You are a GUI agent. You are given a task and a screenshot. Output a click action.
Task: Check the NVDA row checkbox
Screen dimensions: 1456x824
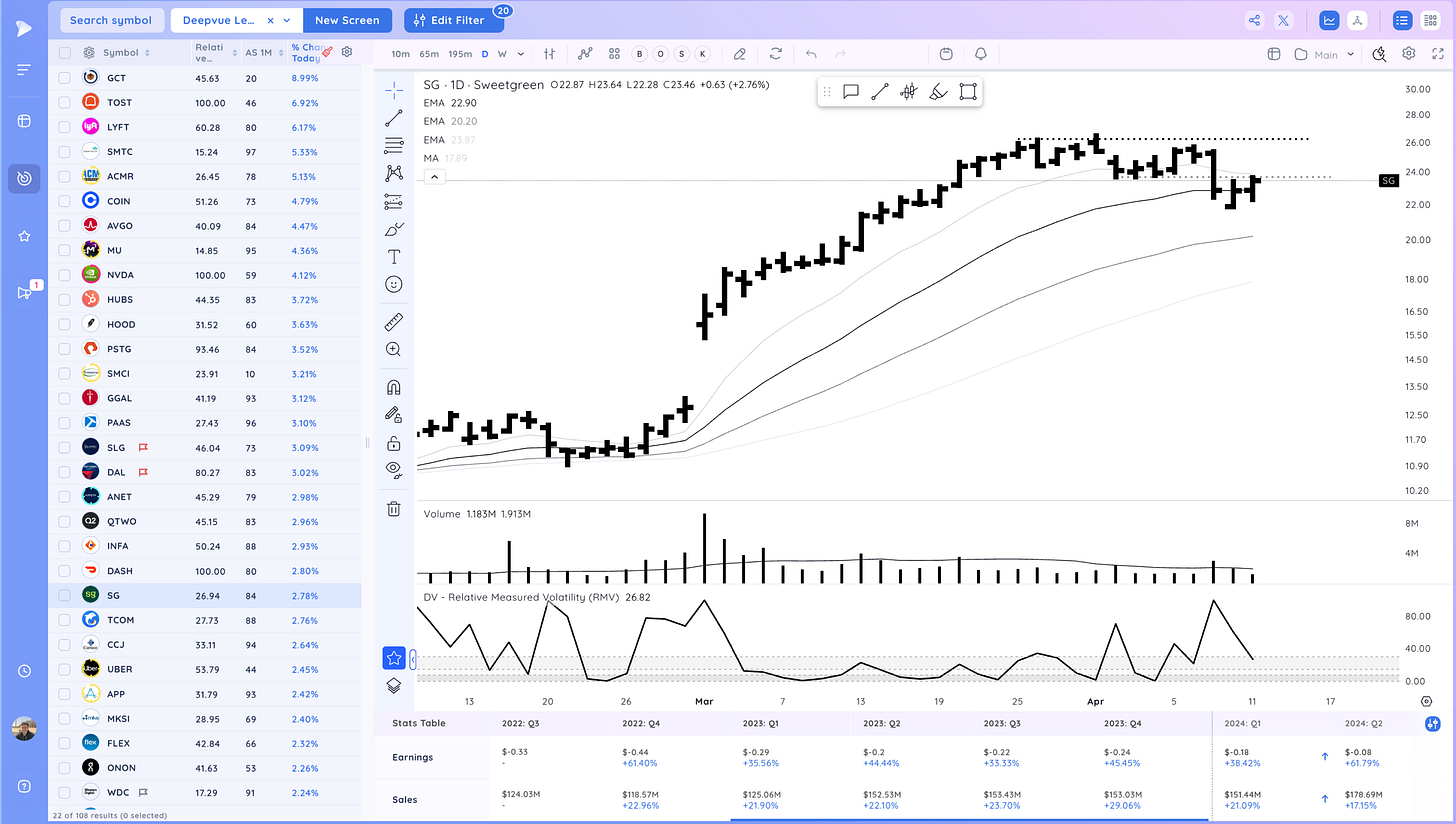tap(65, 275)
